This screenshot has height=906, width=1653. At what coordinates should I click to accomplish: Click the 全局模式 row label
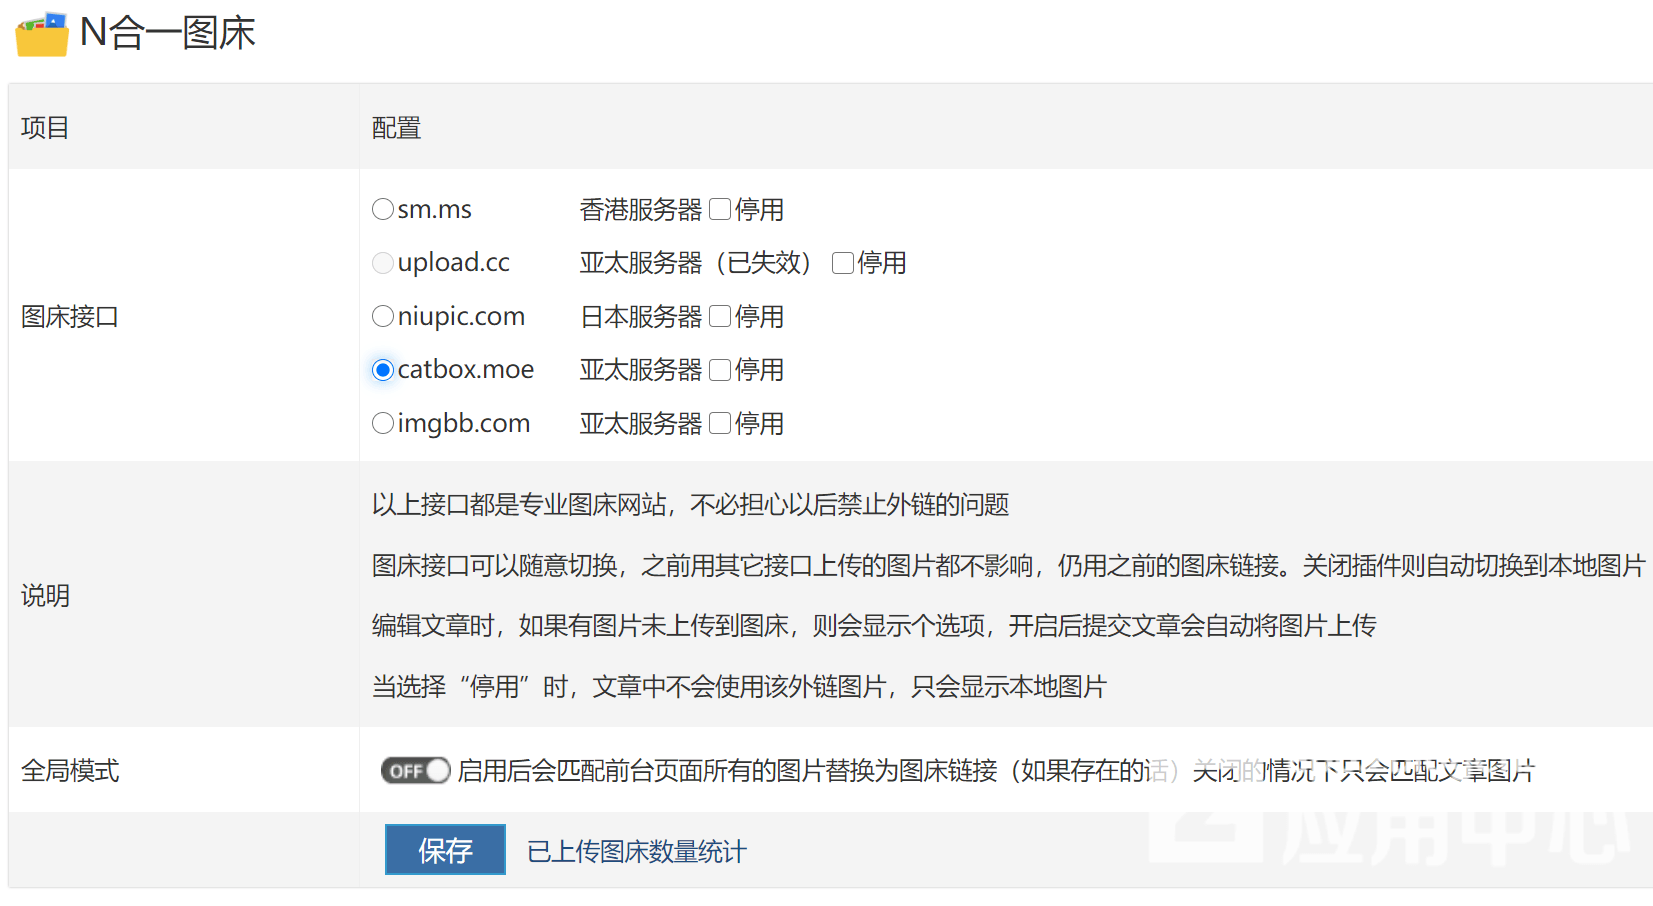coord(70,771)
